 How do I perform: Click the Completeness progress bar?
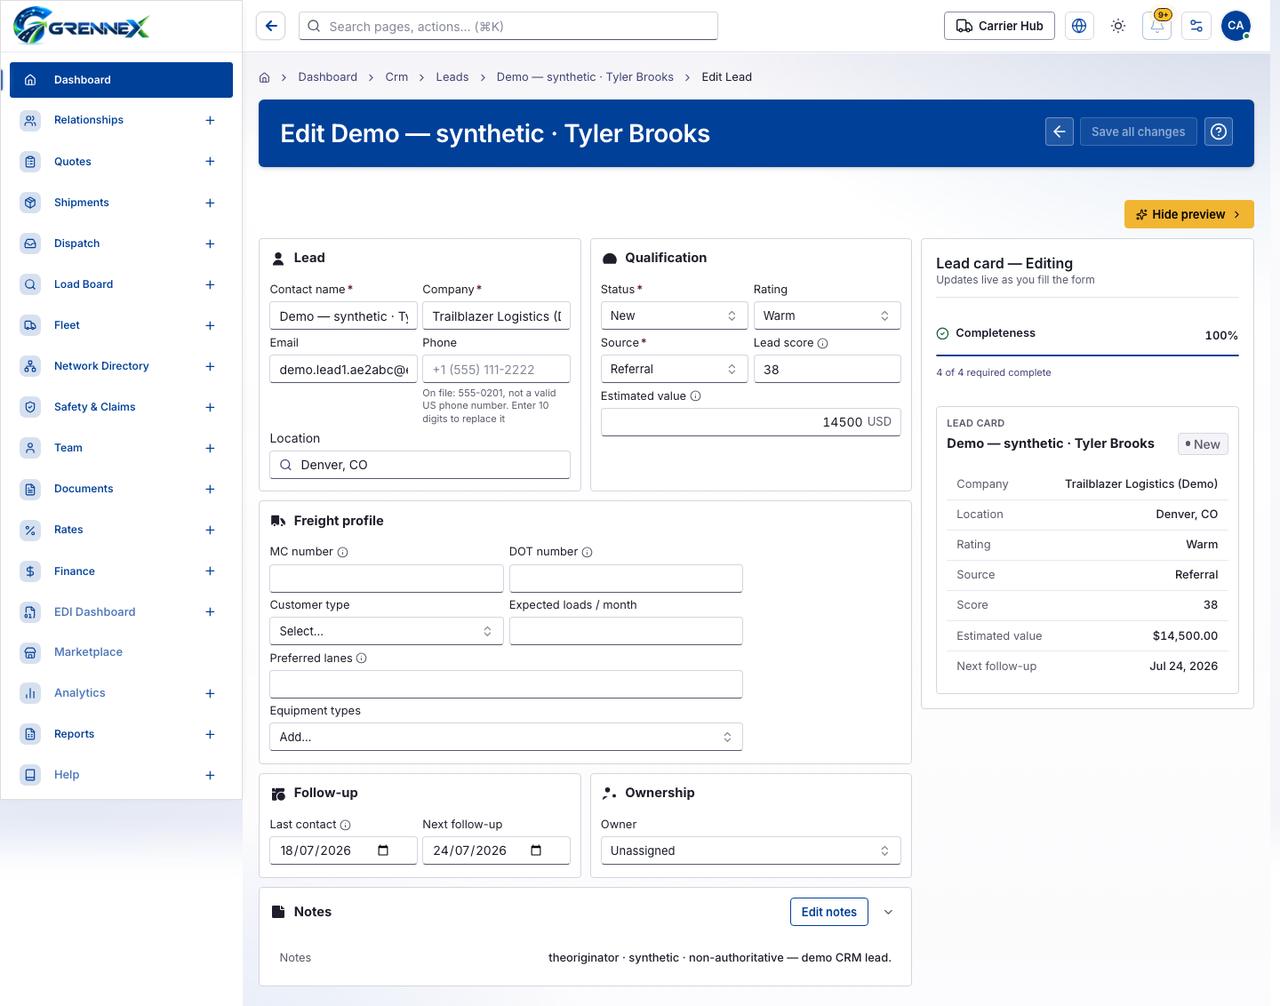pos(1087,355)
